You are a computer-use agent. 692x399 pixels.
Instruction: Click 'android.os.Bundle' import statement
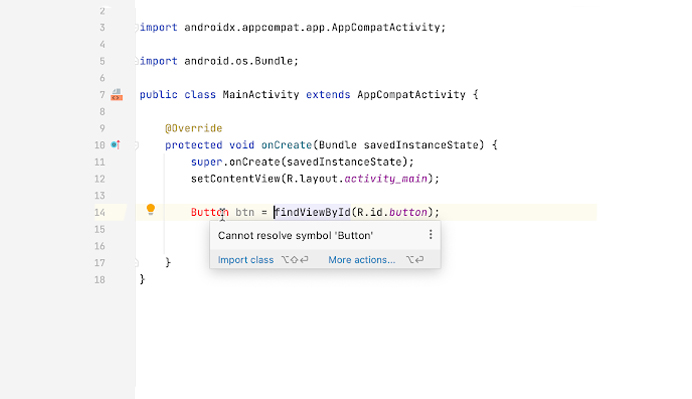(238, 61)
